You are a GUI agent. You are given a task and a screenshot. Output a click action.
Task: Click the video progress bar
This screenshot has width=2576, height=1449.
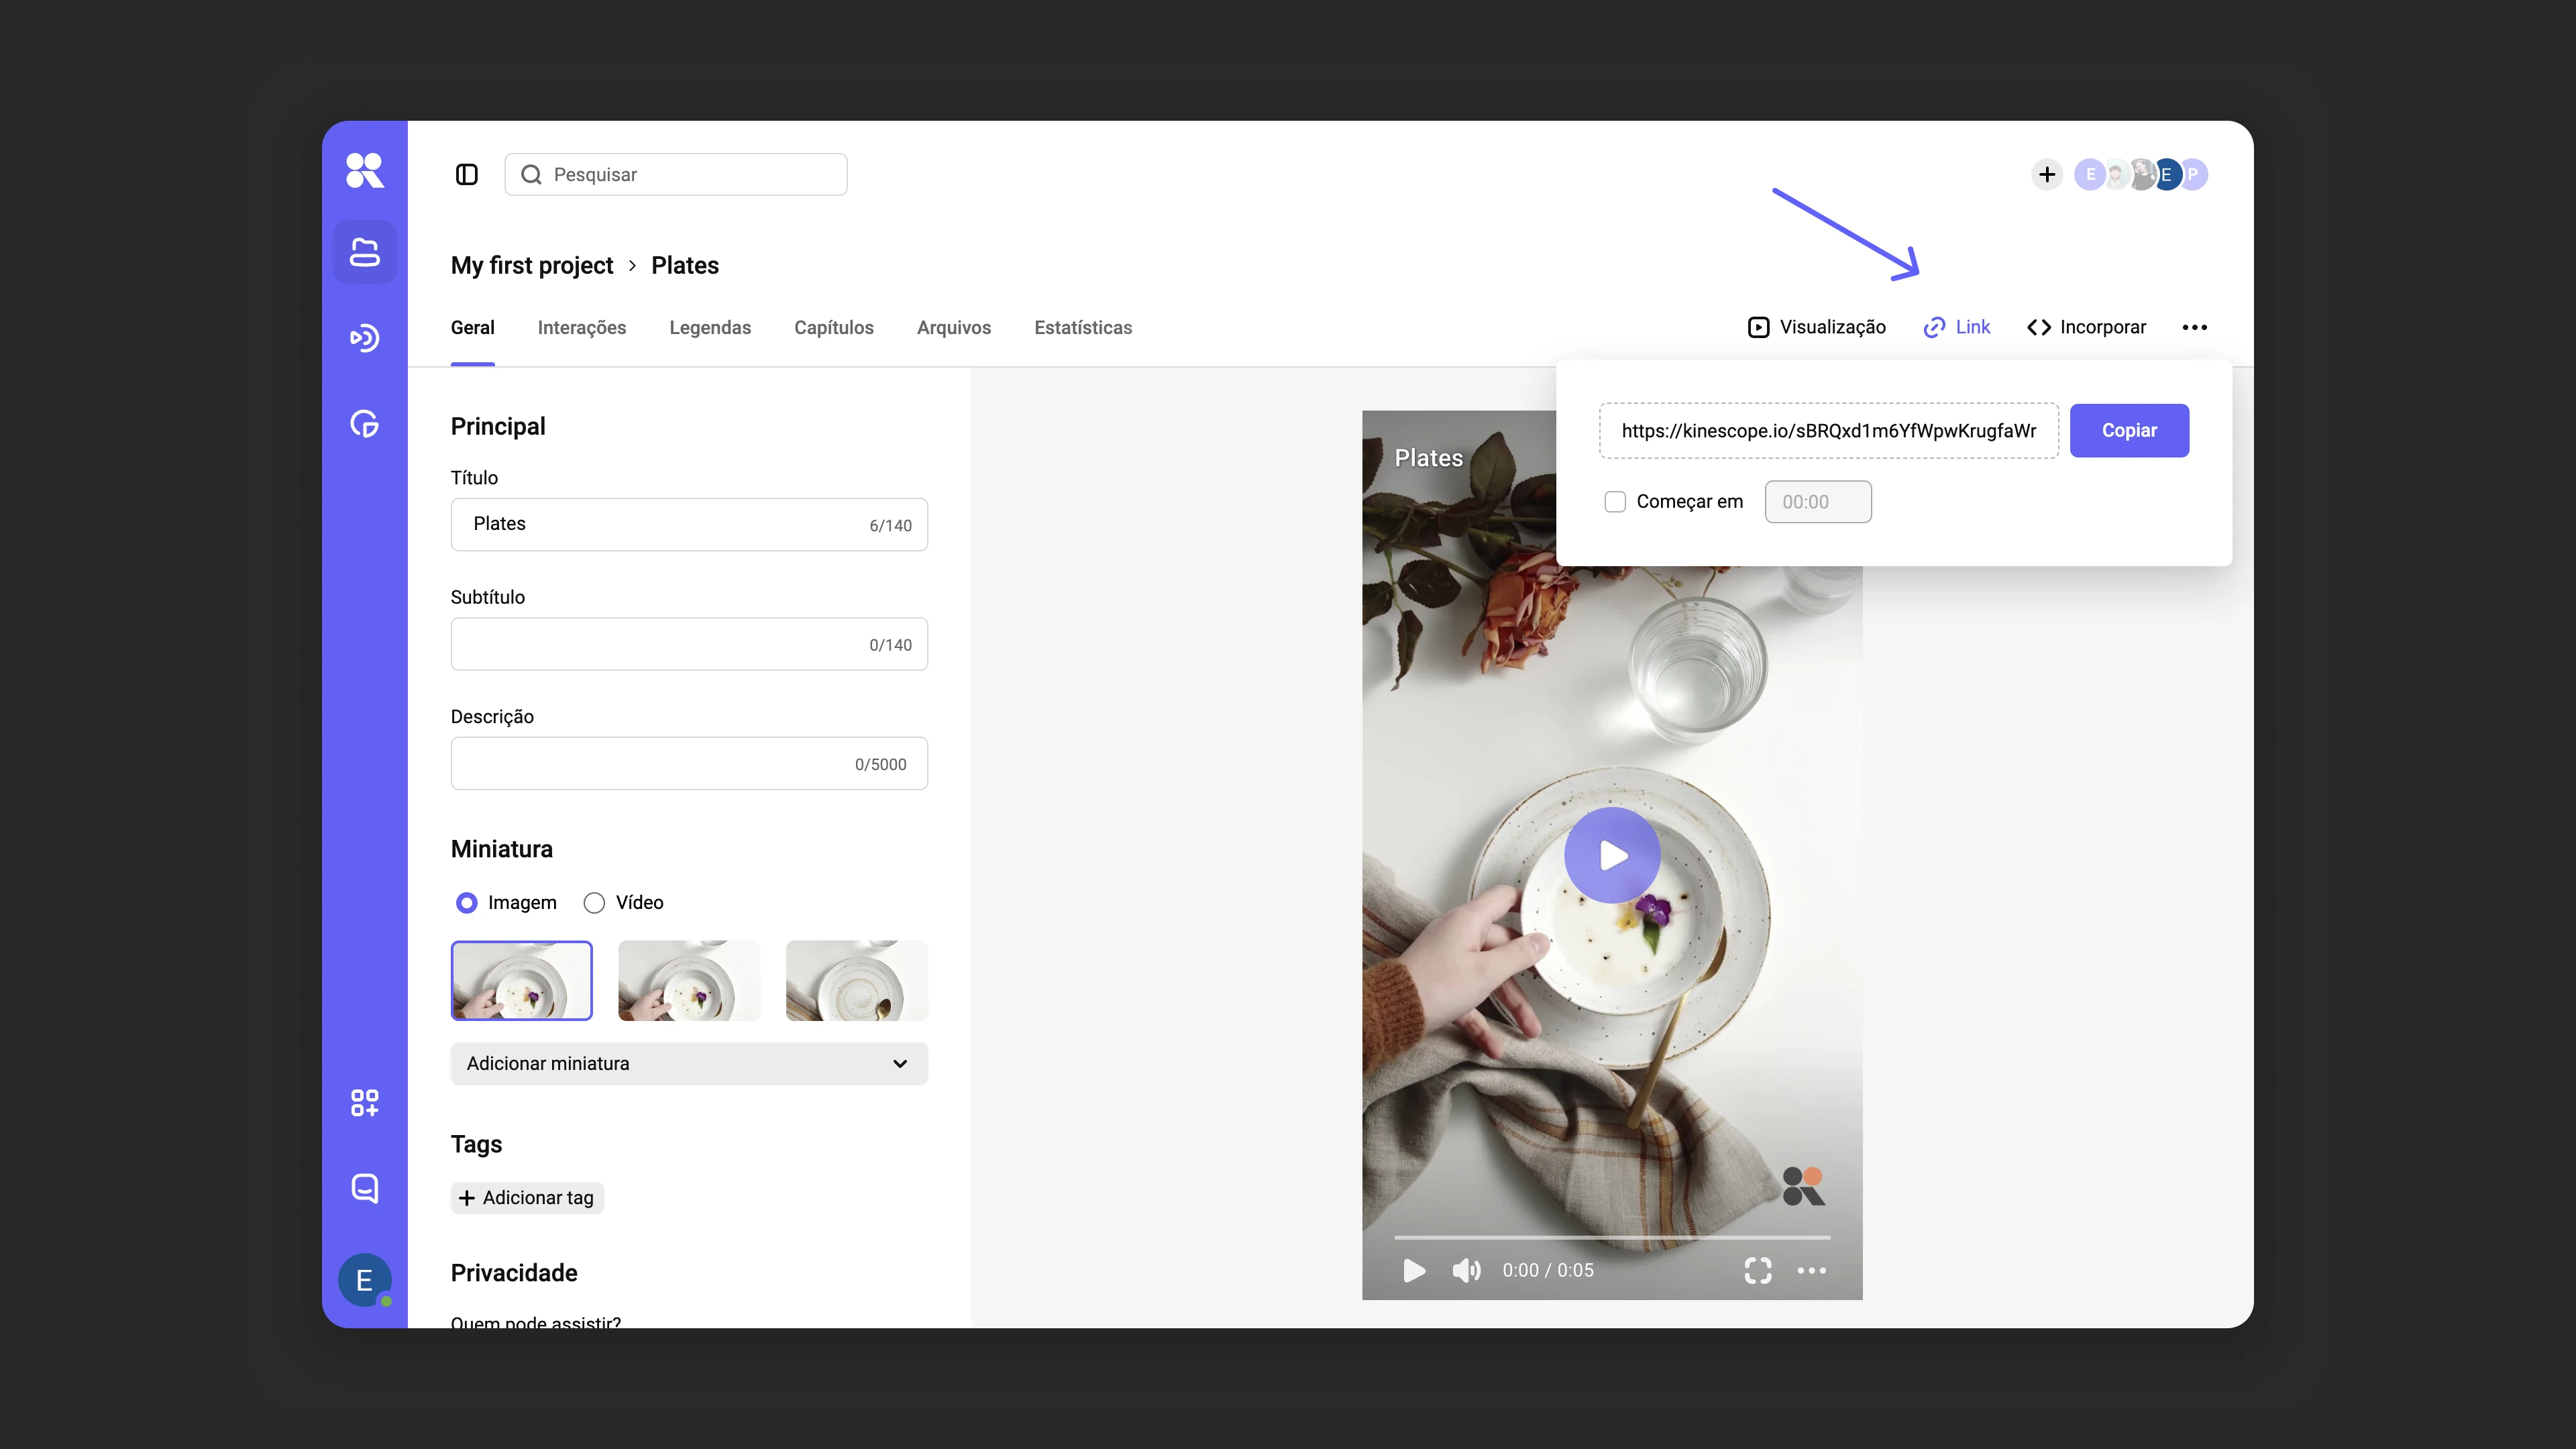(x=1612, y=1238)
